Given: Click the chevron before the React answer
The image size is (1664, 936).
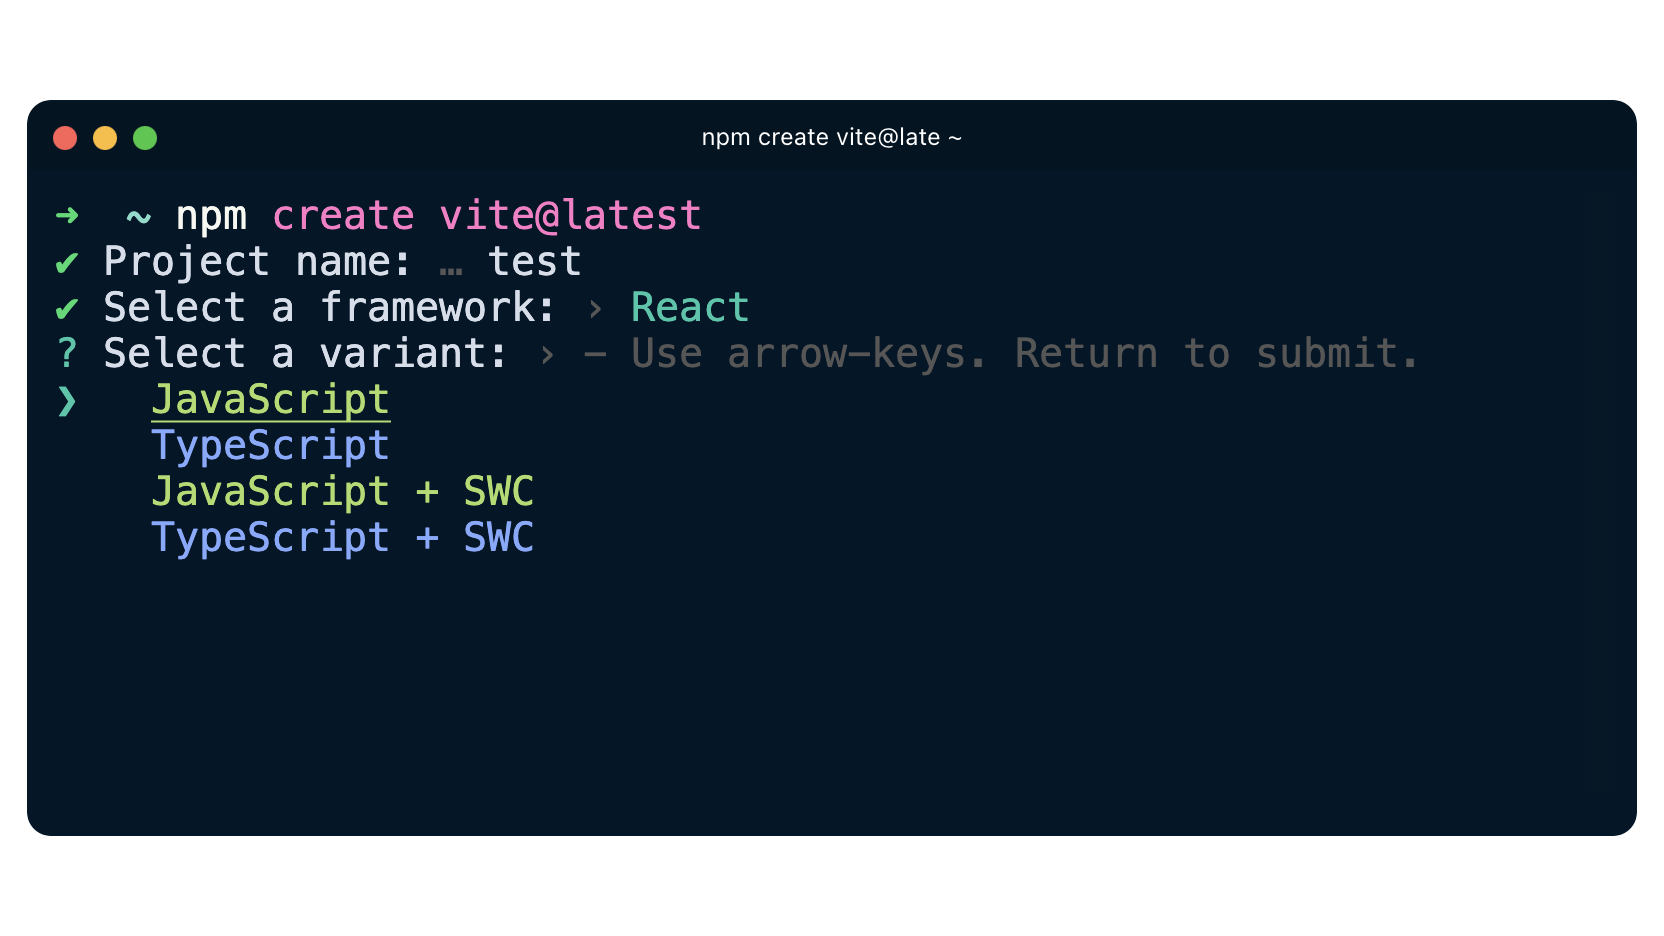Looking at the screenshot, I should (x=596, y=309).
